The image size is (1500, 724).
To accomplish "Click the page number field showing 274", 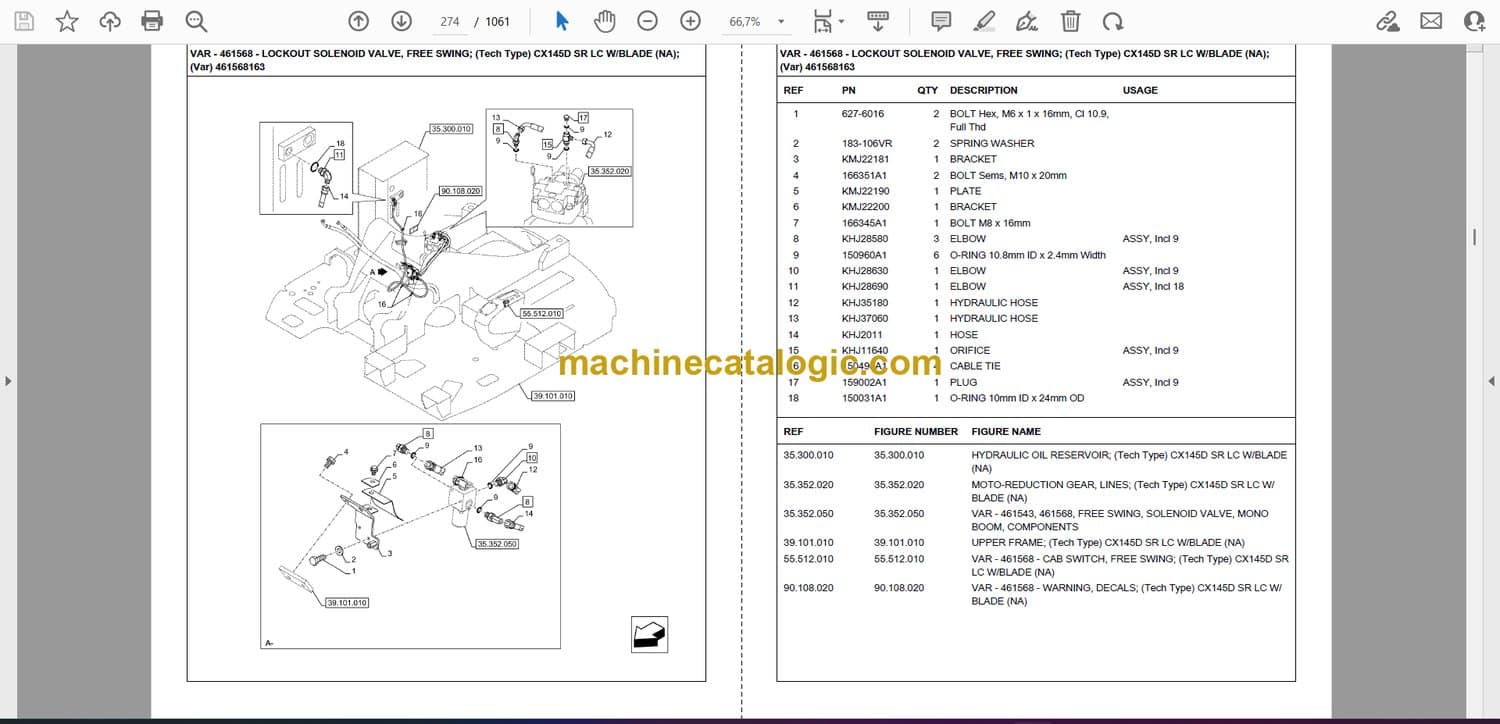I will pos(449,21).
